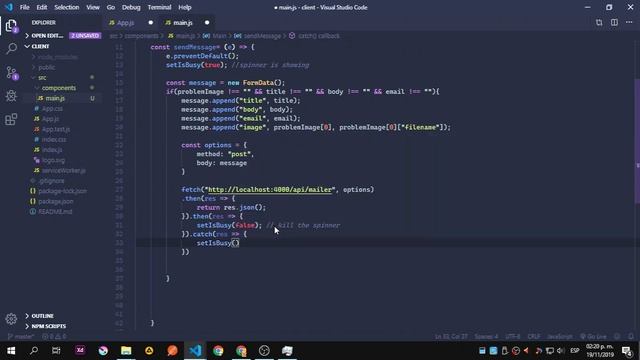Open index.css in the file tree

pos(54,140)
